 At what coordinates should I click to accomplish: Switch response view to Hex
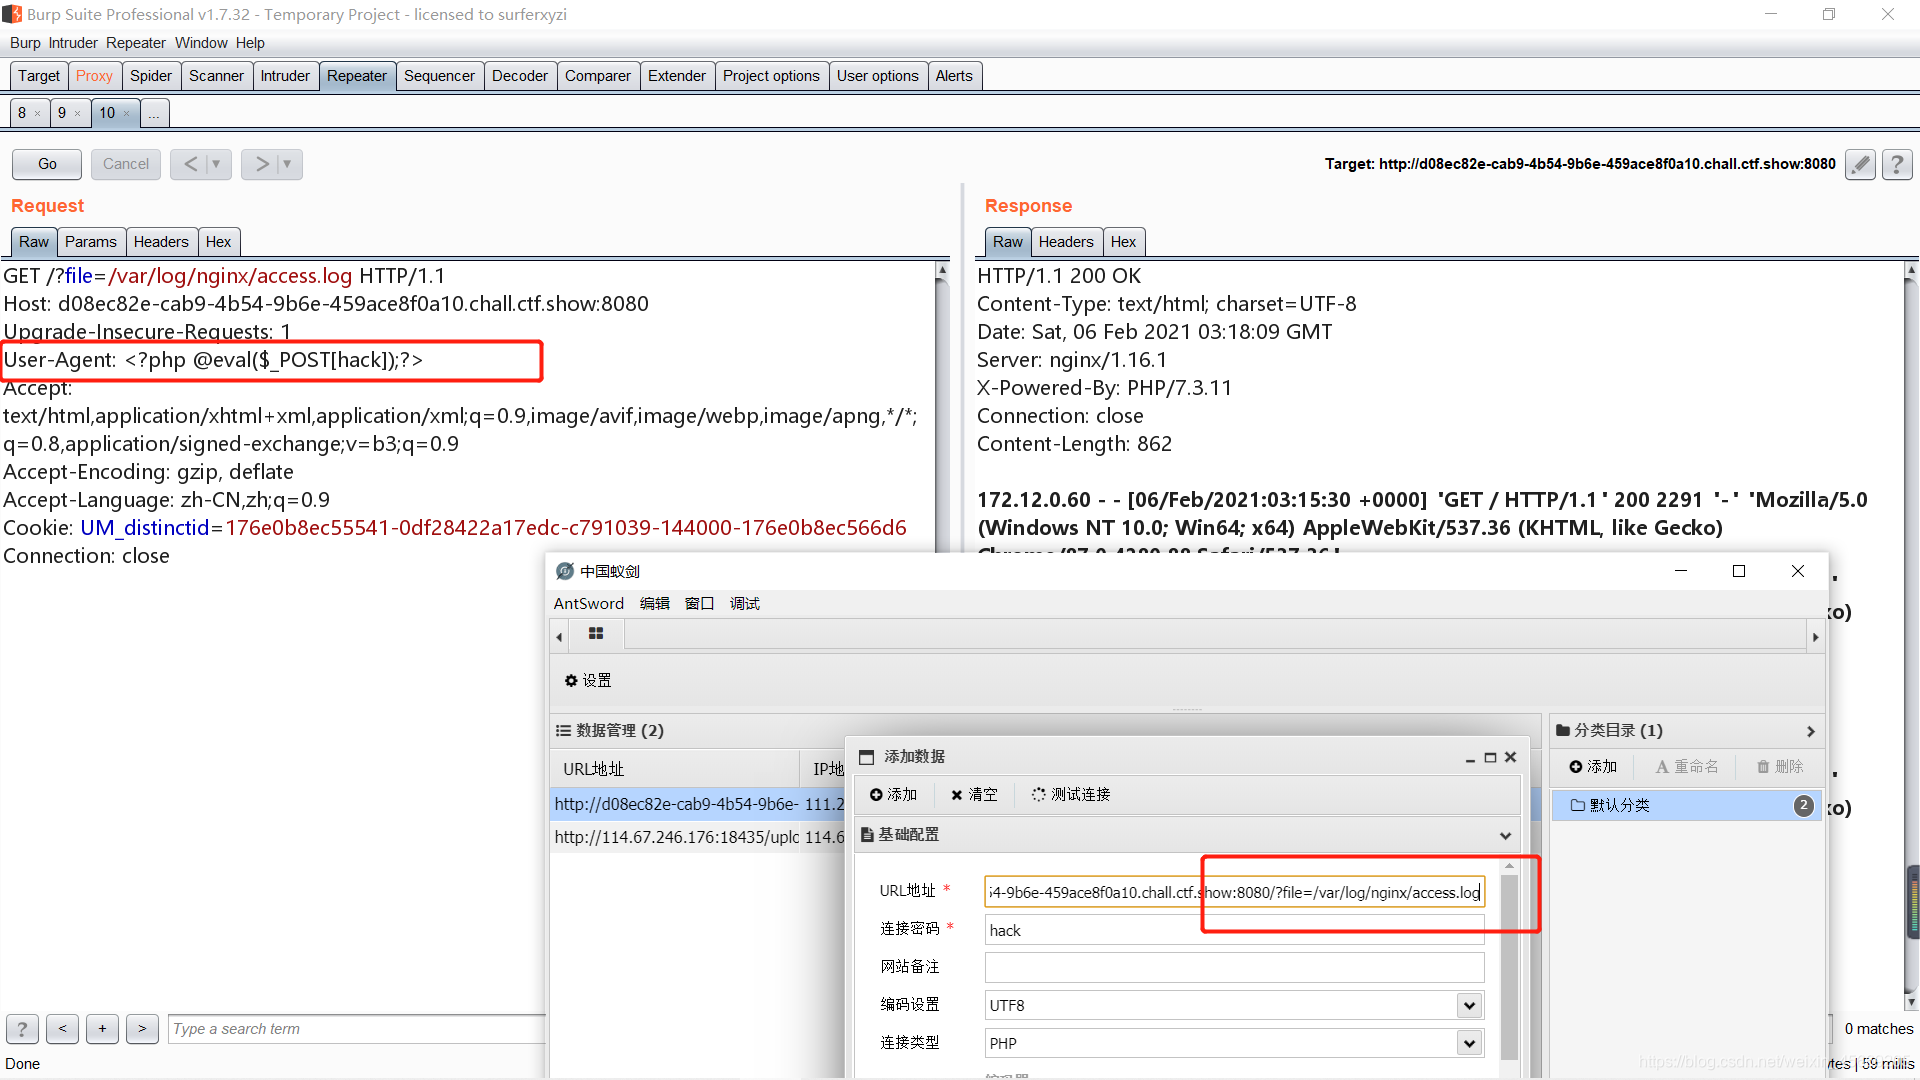(1123, 242)
